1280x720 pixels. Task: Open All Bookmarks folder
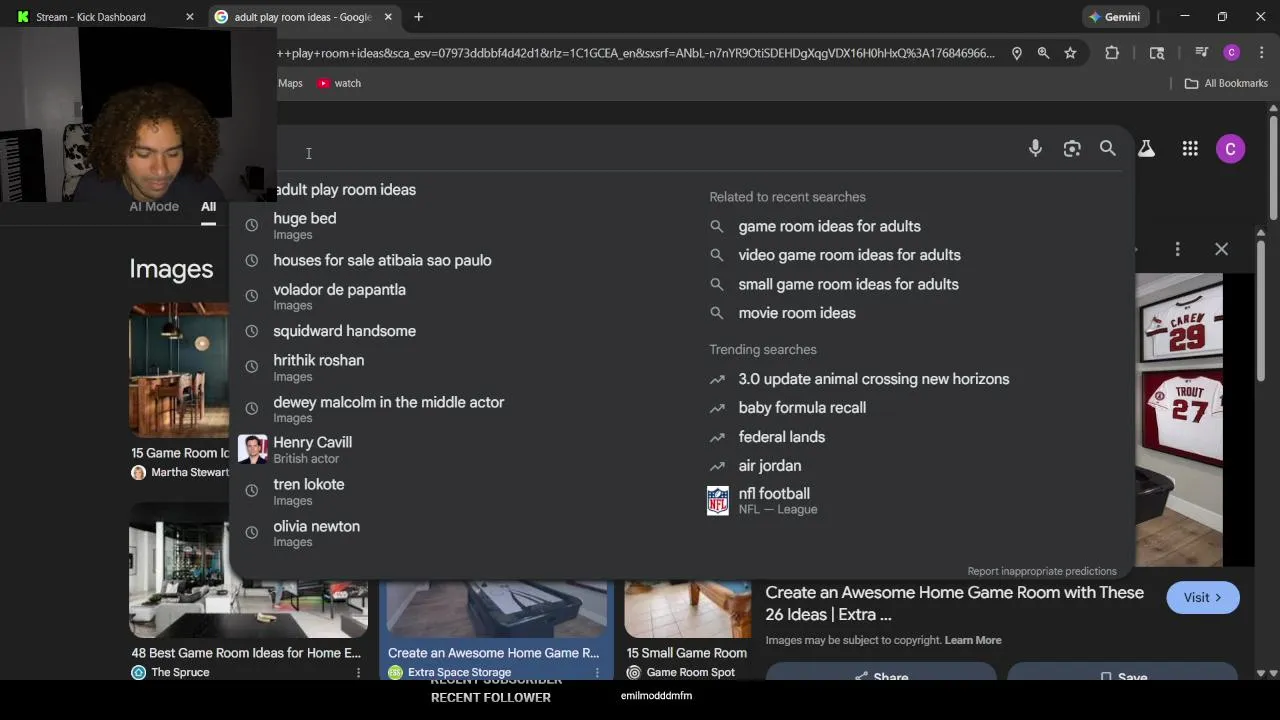1226,83
